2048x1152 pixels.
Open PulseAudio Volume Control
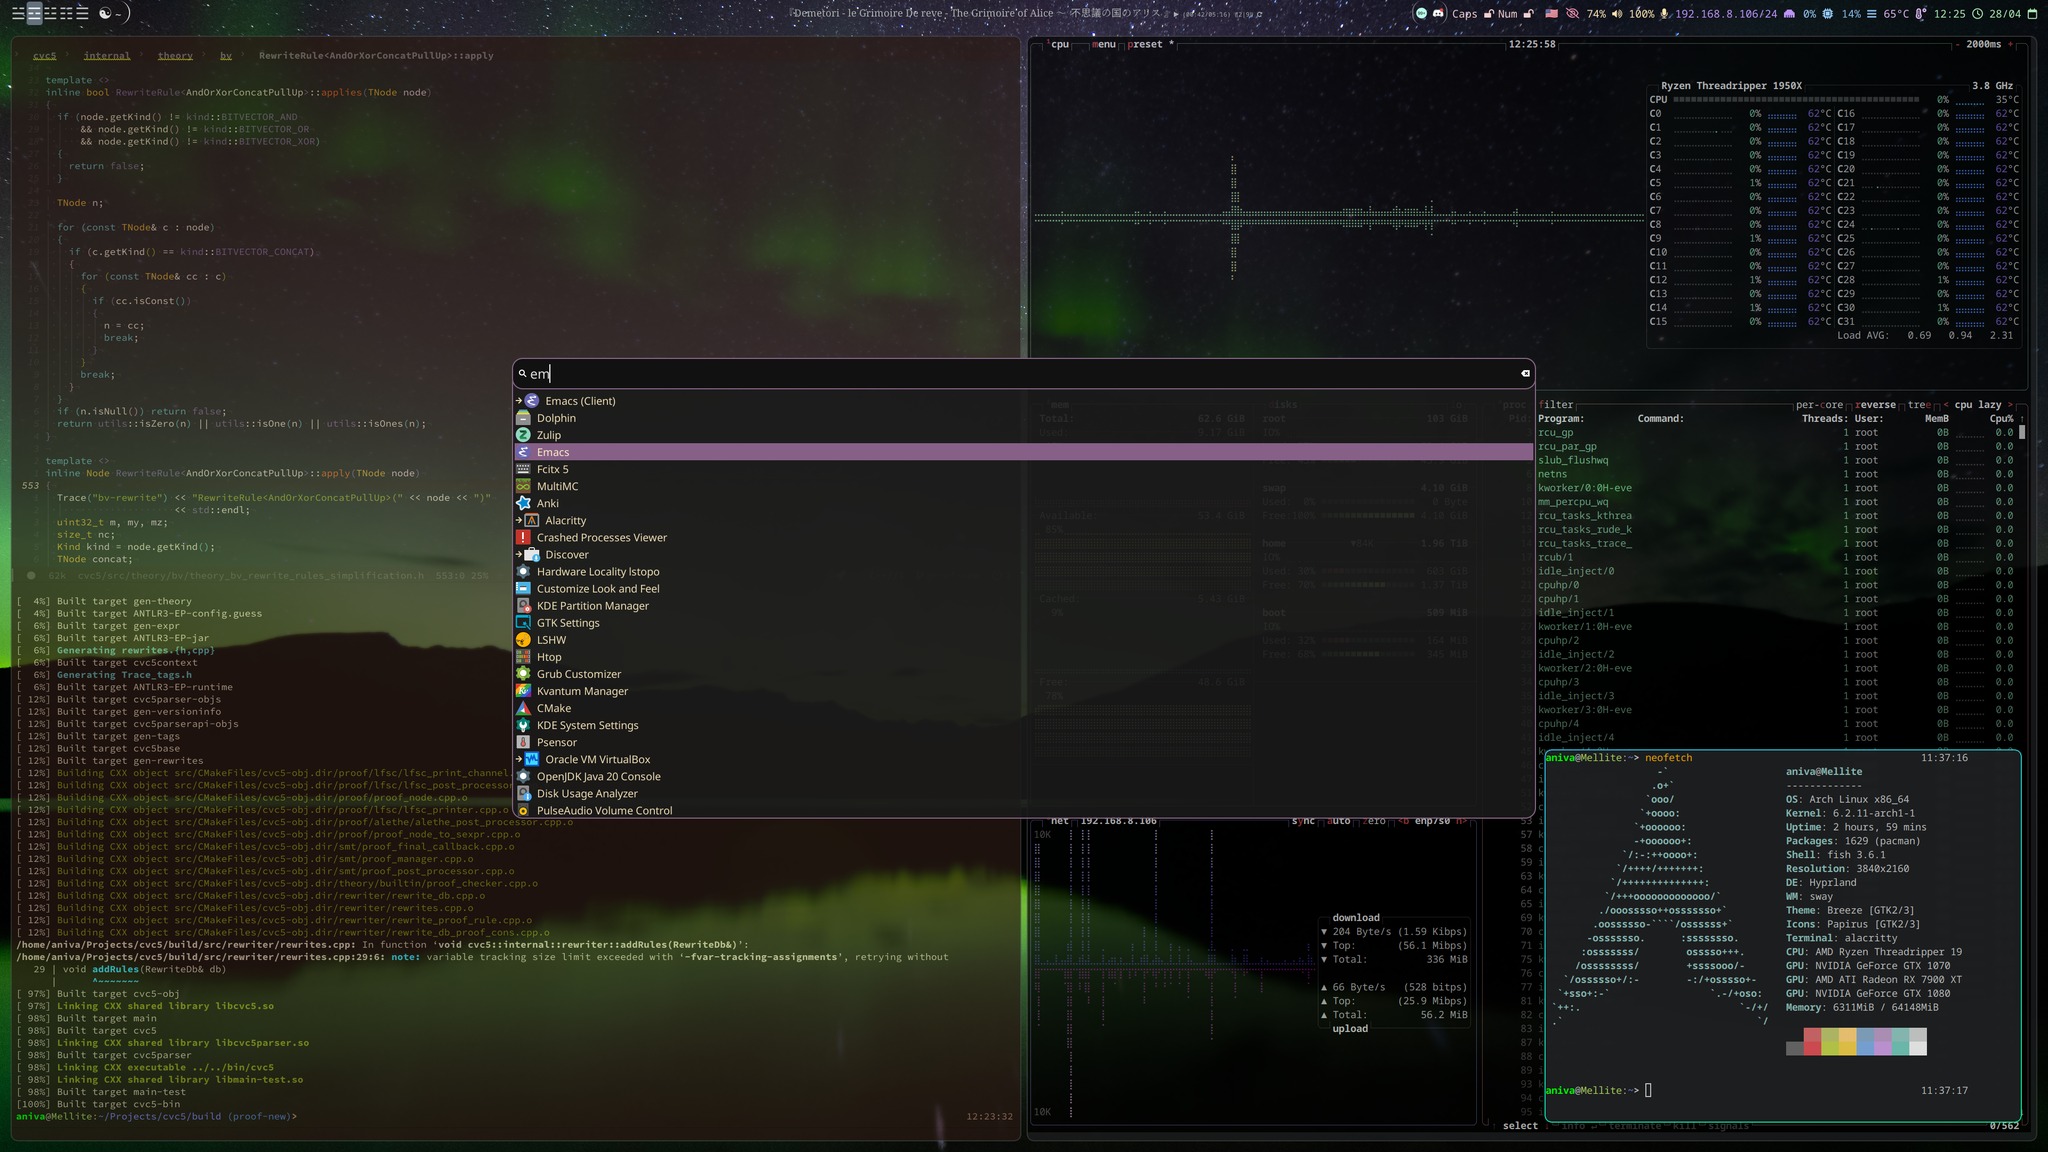[1024, 810]
